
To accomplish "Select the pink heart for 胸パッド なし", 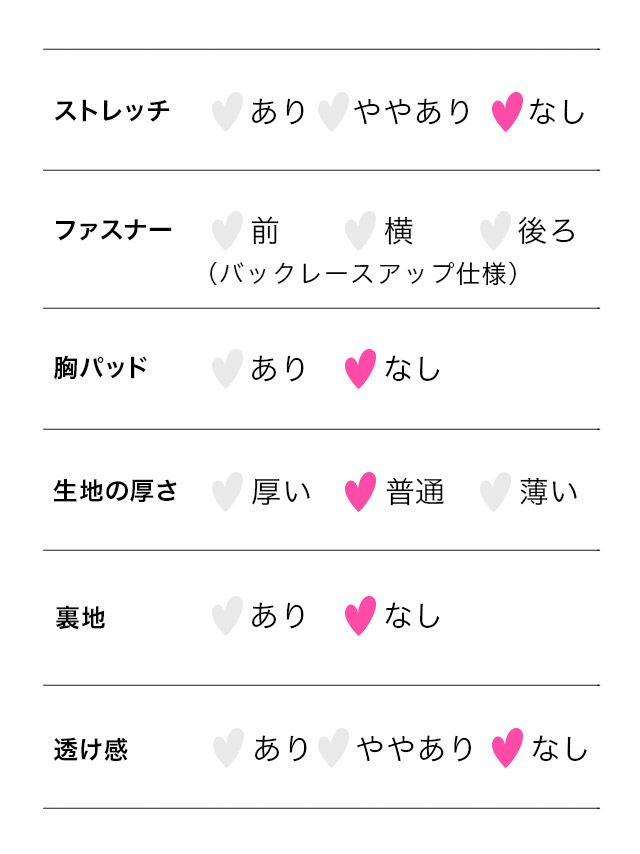I will 360,369.
